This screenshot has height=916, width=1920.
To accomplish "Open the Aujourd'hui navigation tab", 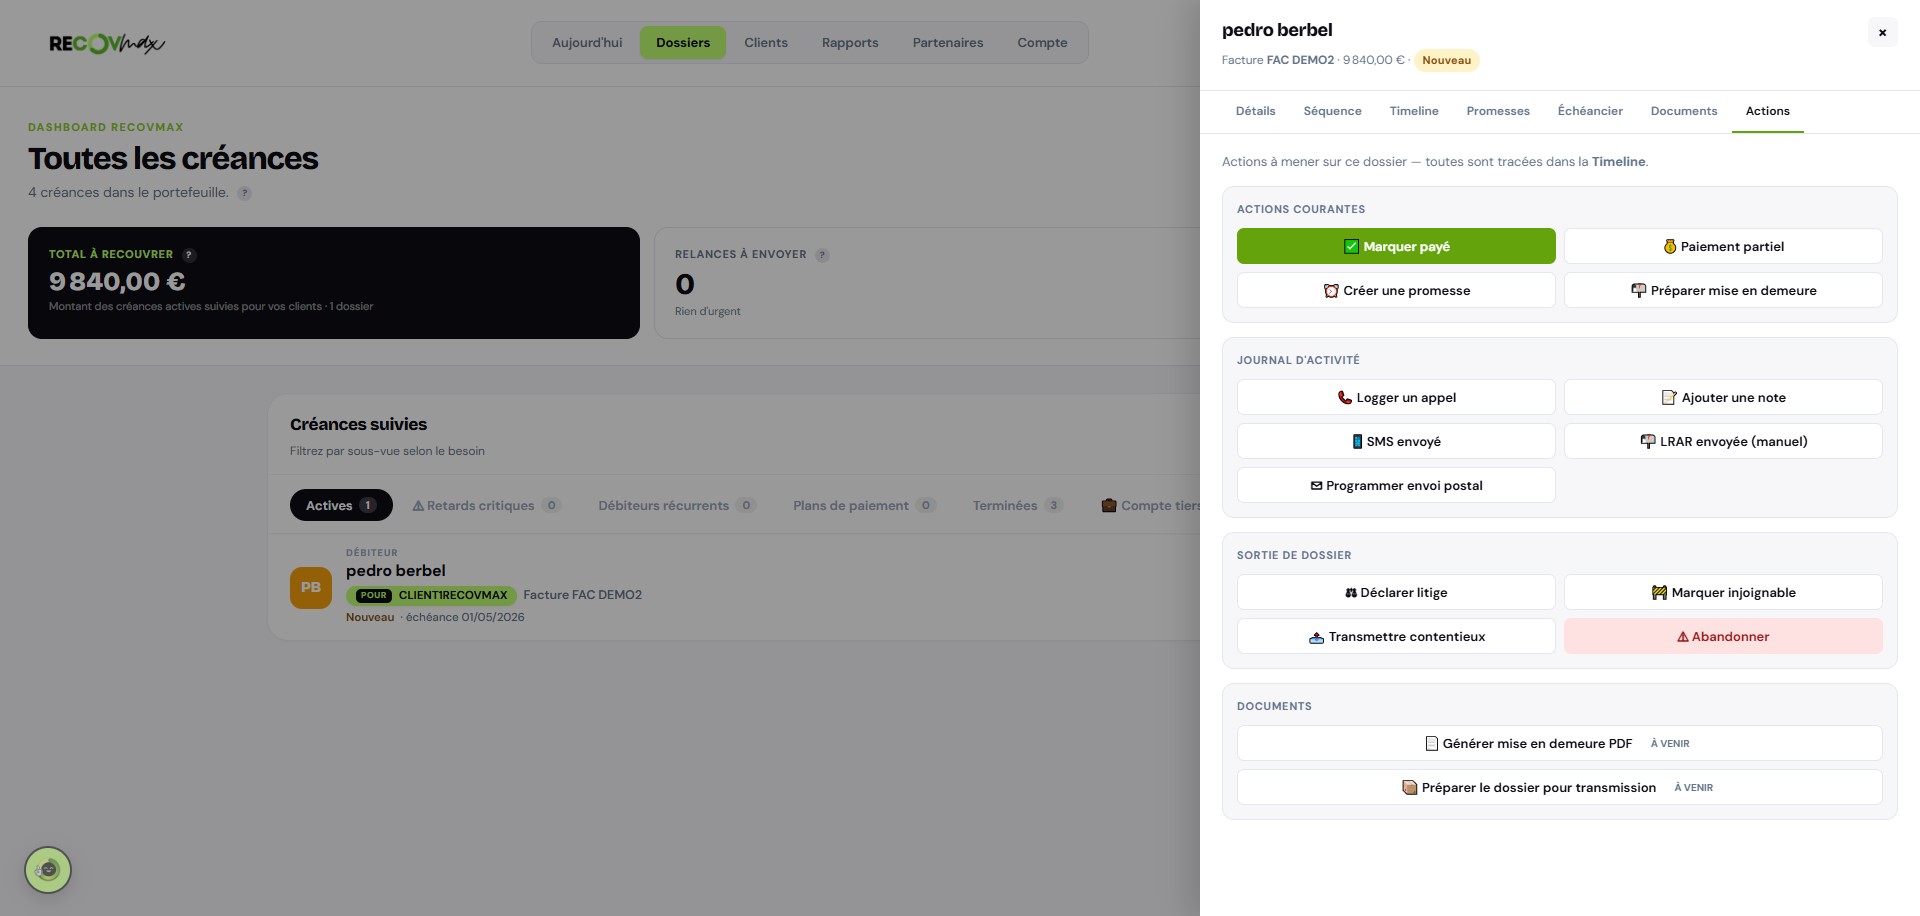I will pos(587,43).
